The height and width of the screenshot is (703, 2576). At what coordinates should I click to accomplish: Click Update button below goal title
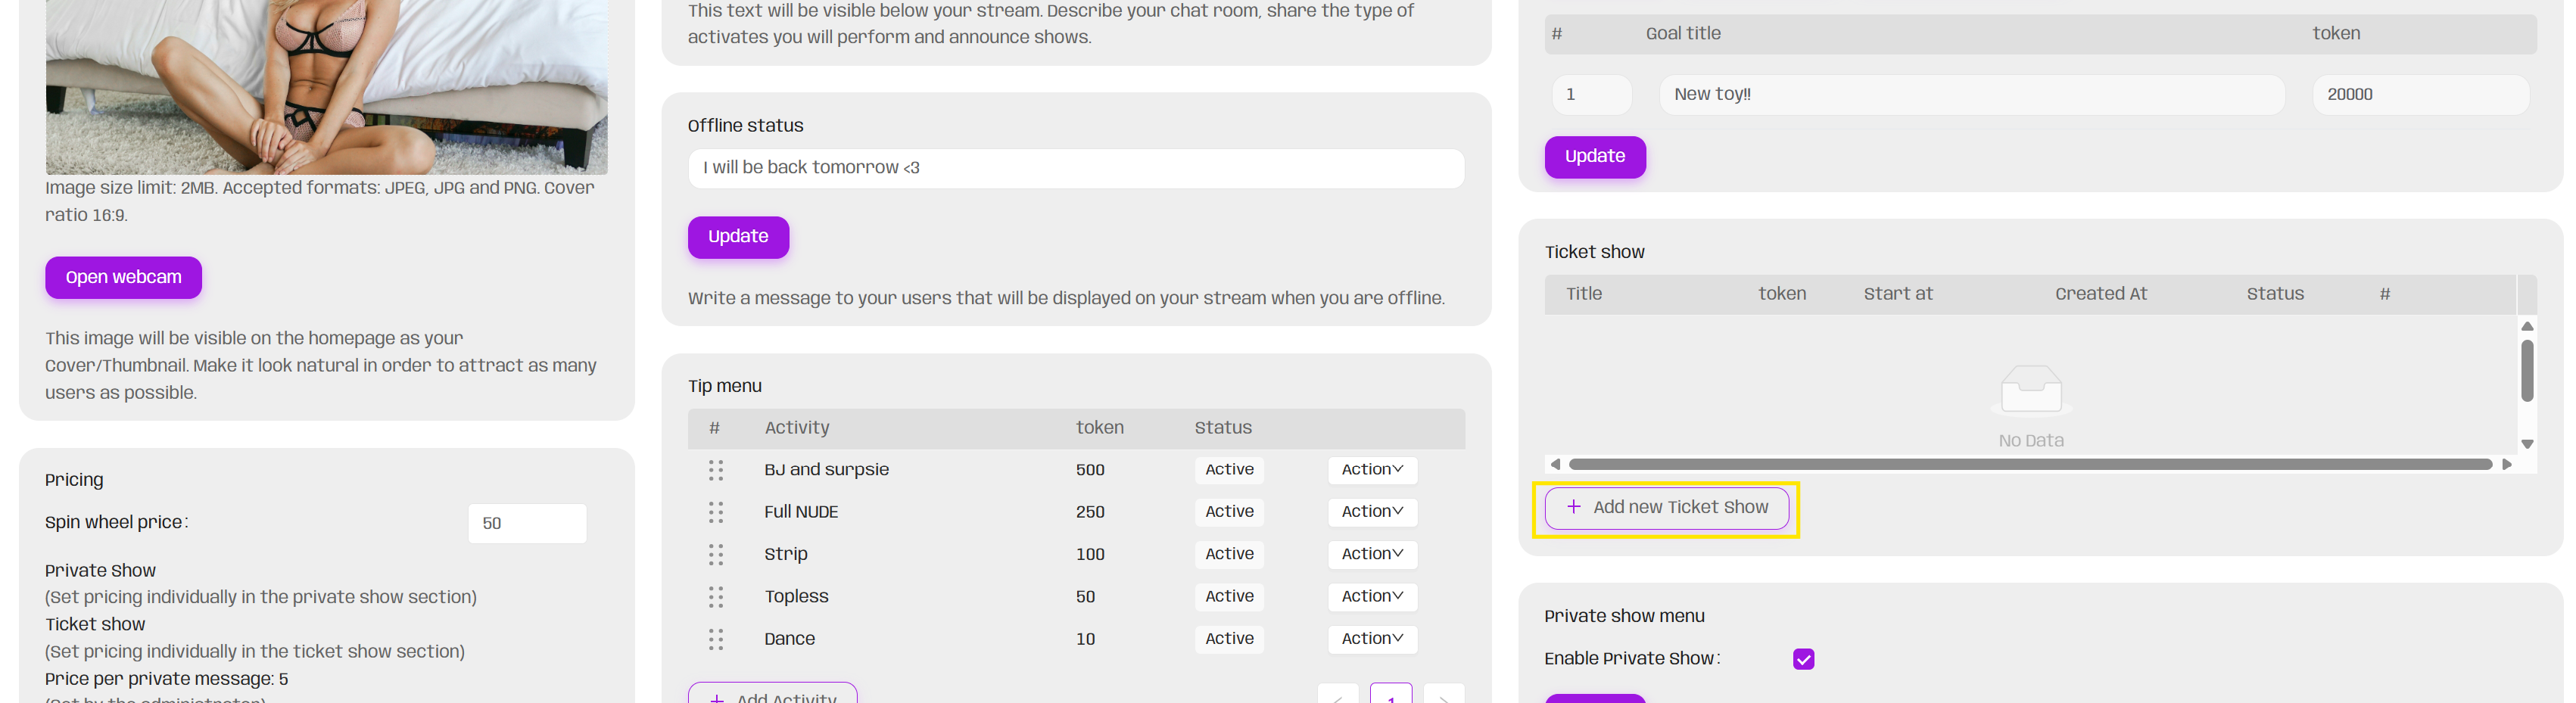(1594, 157)
